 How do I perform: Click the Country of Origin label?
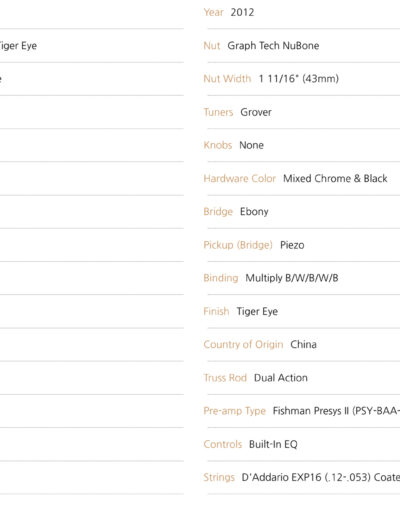coord(243,344)
